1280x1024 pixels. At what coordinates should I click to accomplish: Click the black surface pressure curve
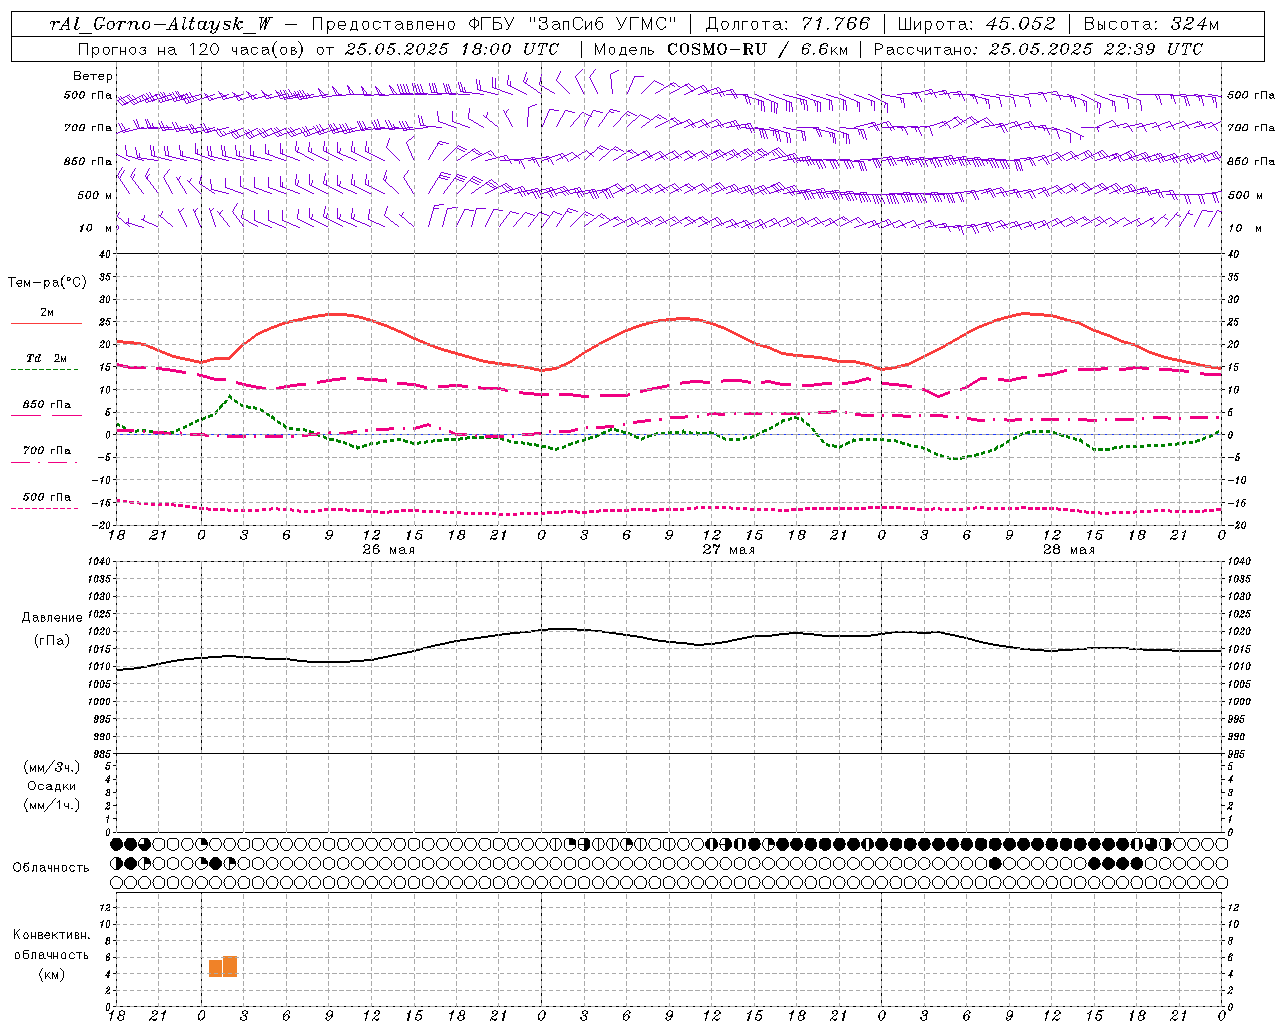pyautogui.click(x=670, y=640)
